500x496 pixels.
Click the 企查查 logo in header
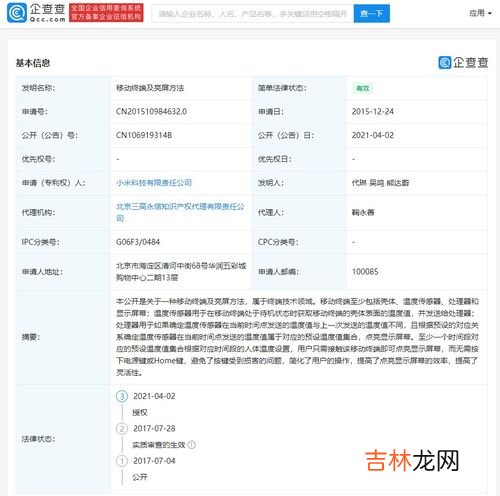(x=36, y=13)
